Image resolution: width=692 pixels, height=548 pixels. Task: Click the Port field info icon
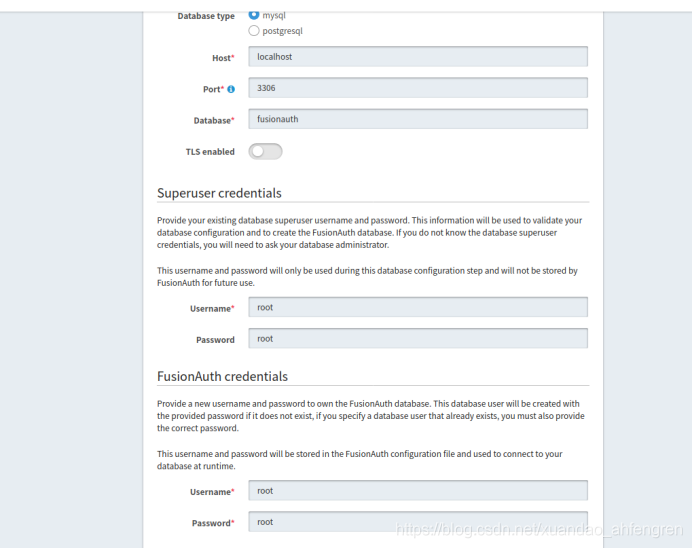(231, 89)
